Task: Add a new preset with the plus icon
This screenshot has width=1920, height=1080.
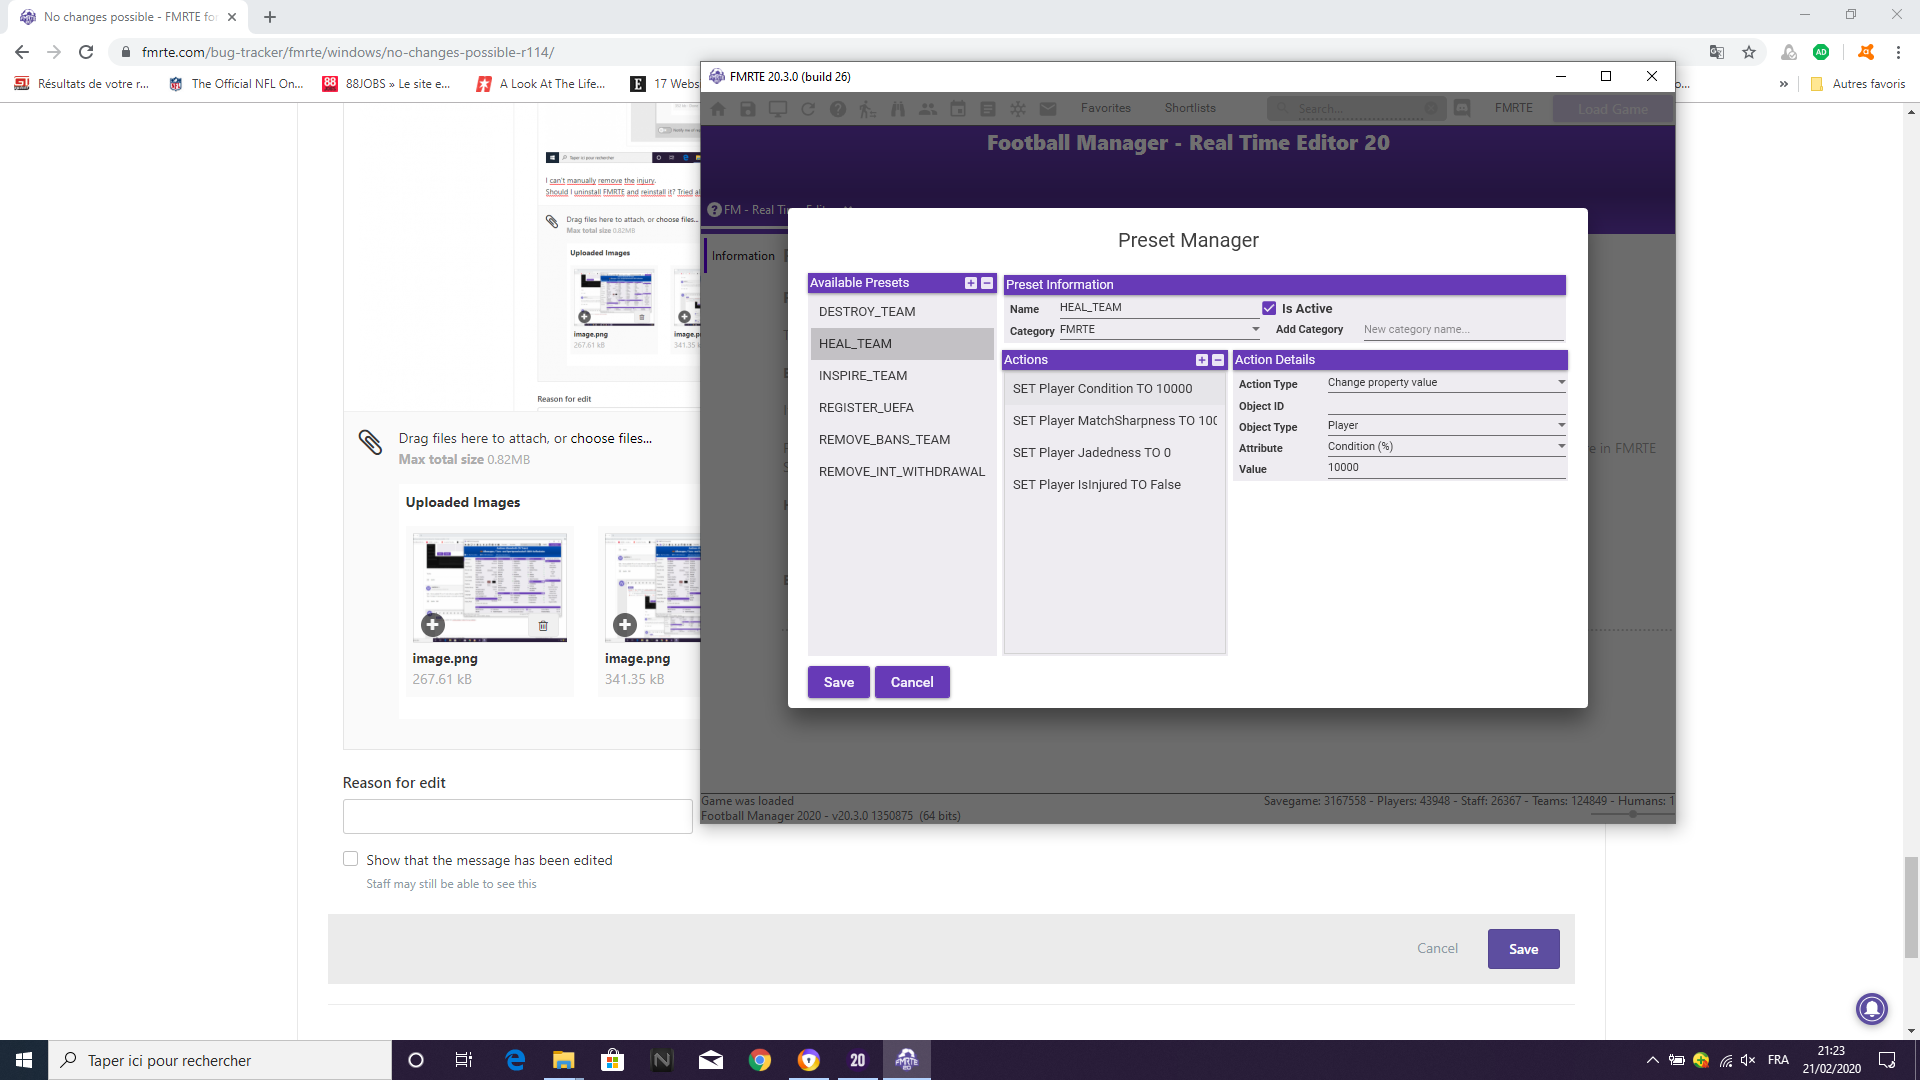Action: pyautogui.click(x=971, y=283)
